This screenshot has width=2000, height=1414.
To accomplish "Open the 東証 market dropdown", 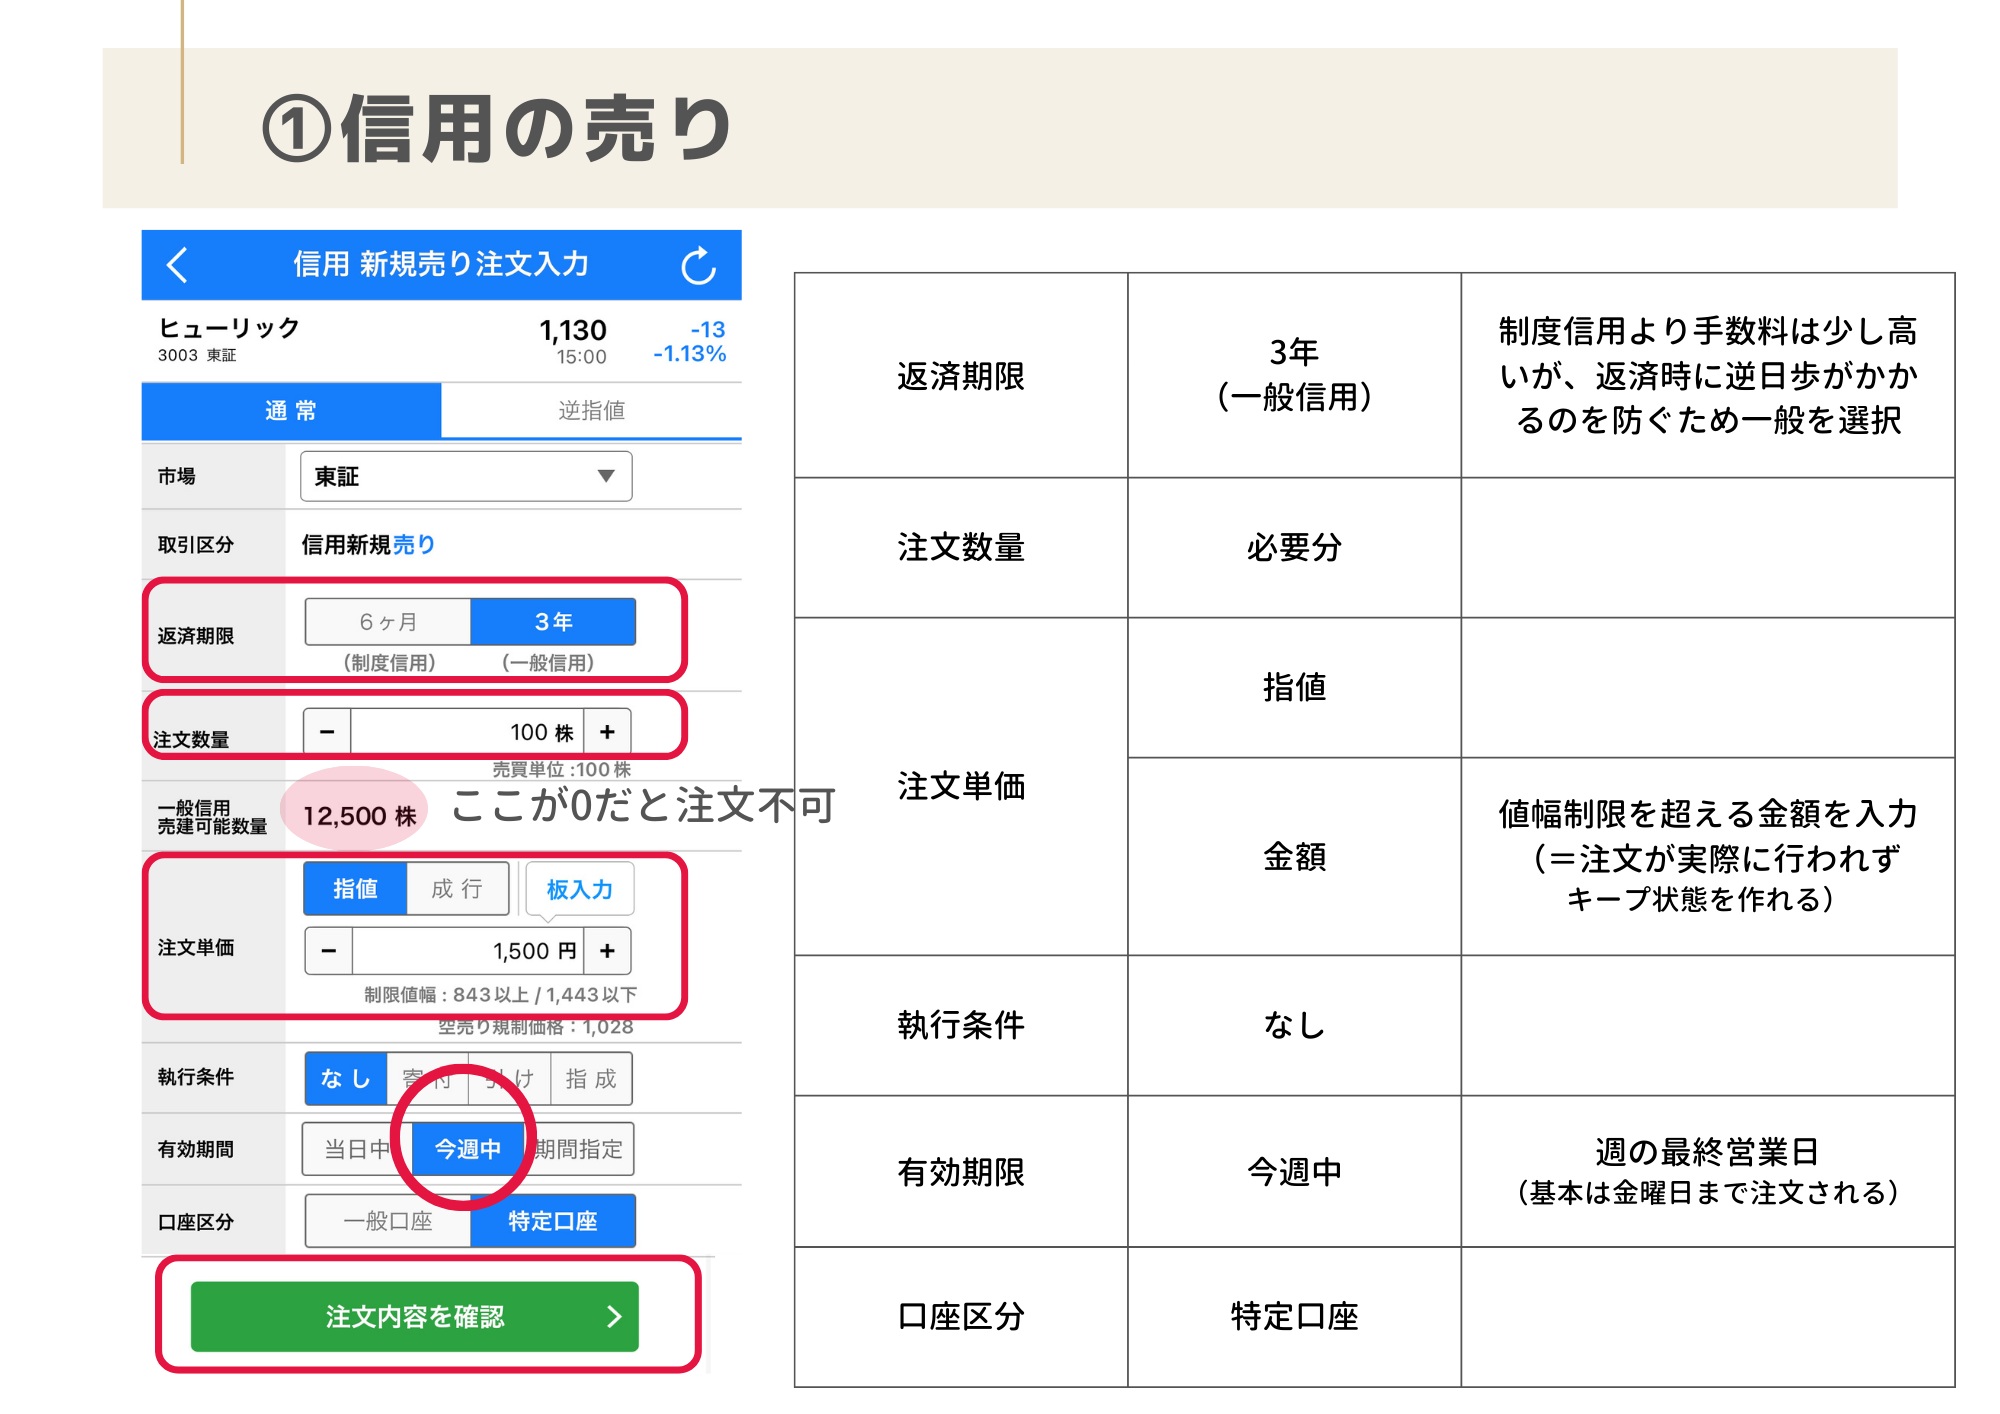I will pos(465,476).
